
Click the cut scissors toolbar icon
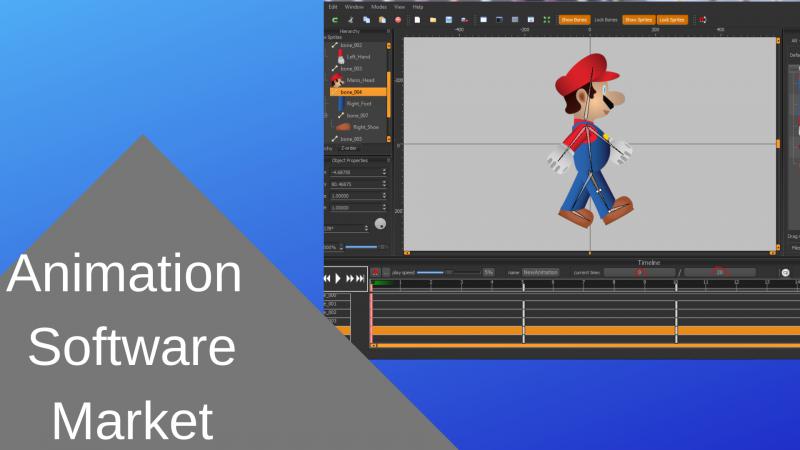coord(351,20)
